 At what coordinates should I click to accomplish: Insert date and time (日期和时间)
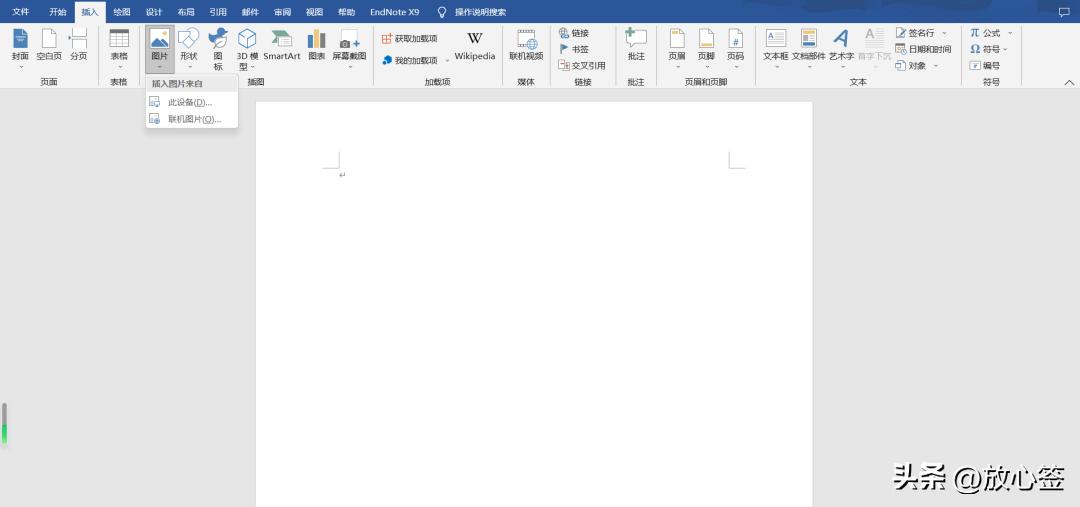pos(923,50)
